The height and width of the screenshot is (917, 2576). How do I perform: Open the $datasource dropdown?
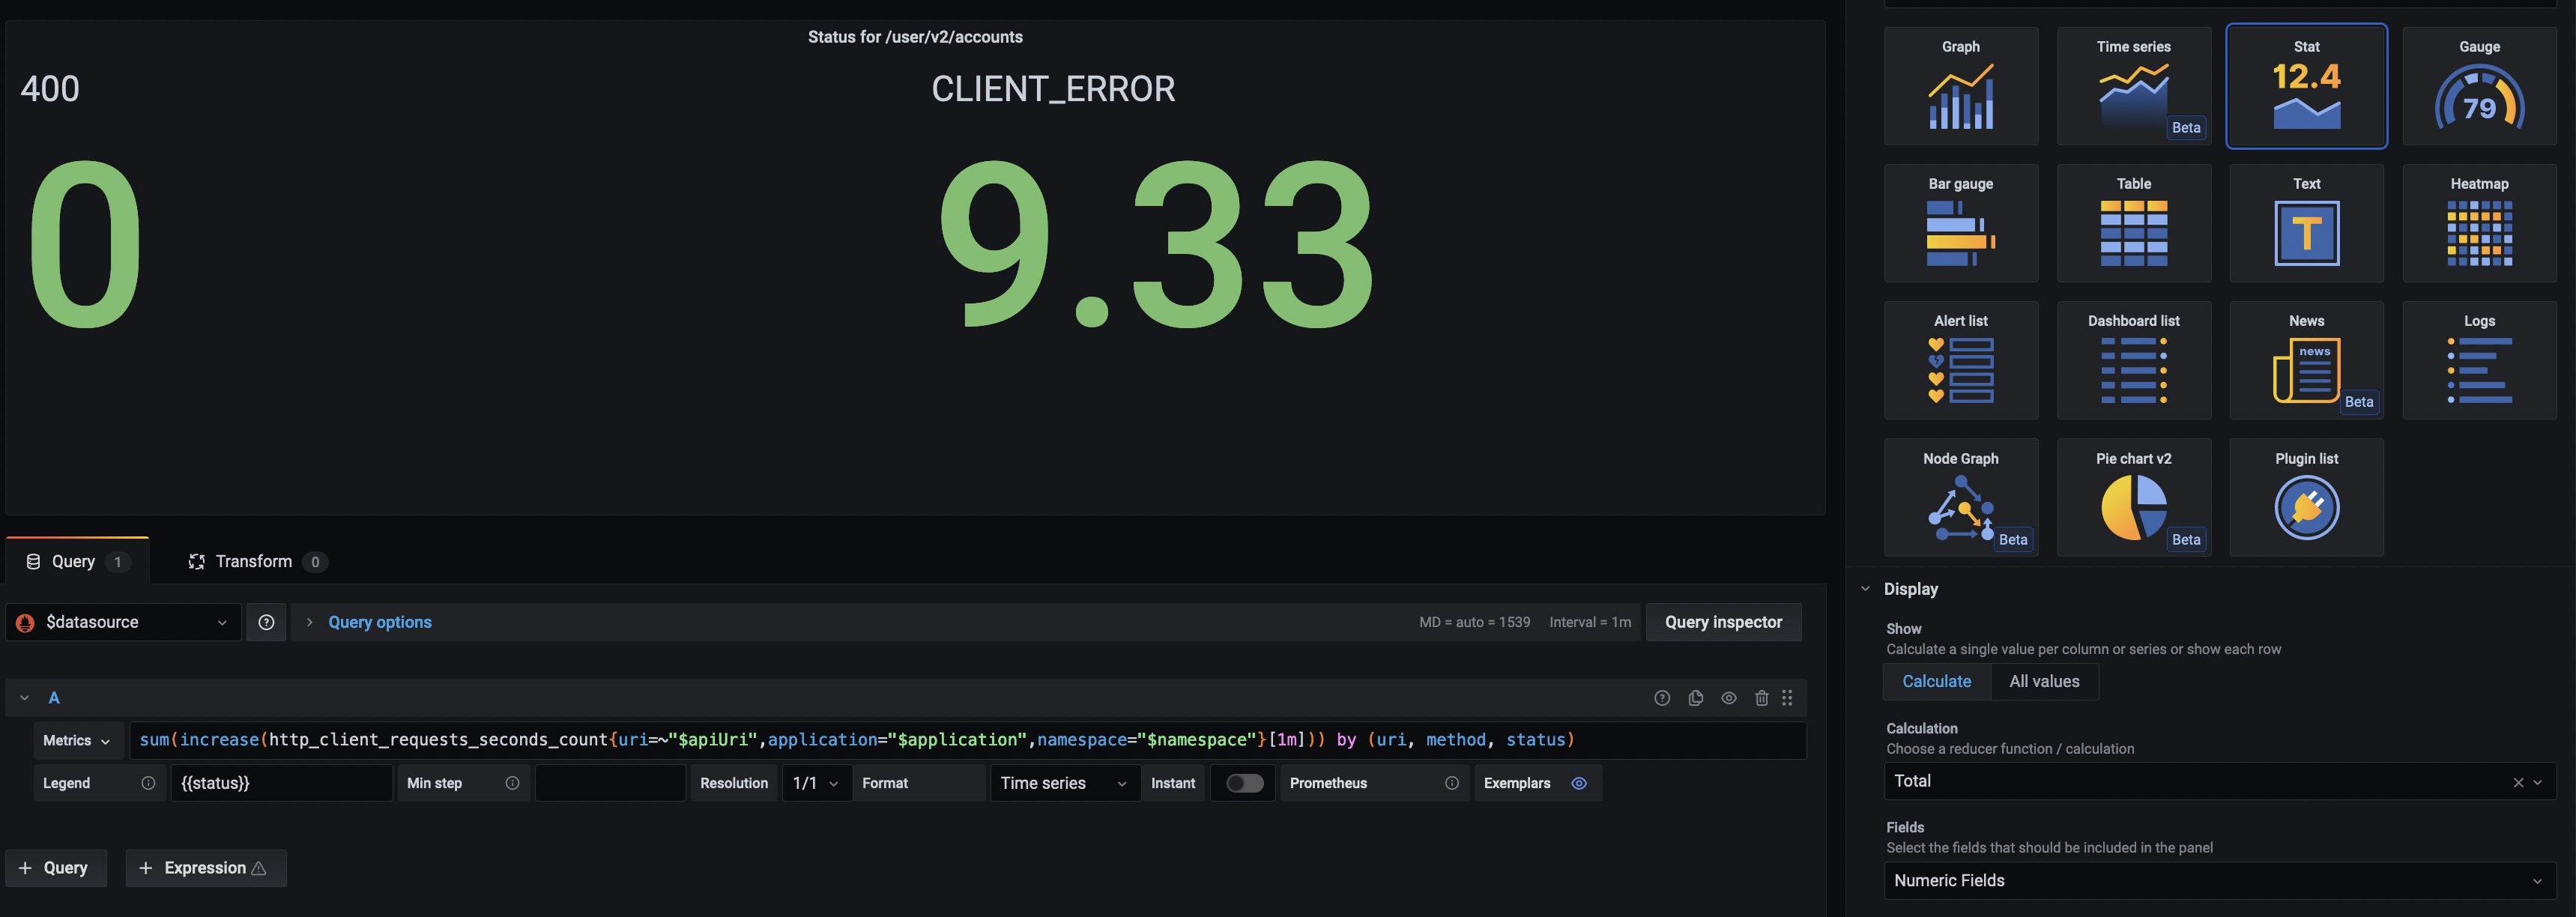[123, 622]
